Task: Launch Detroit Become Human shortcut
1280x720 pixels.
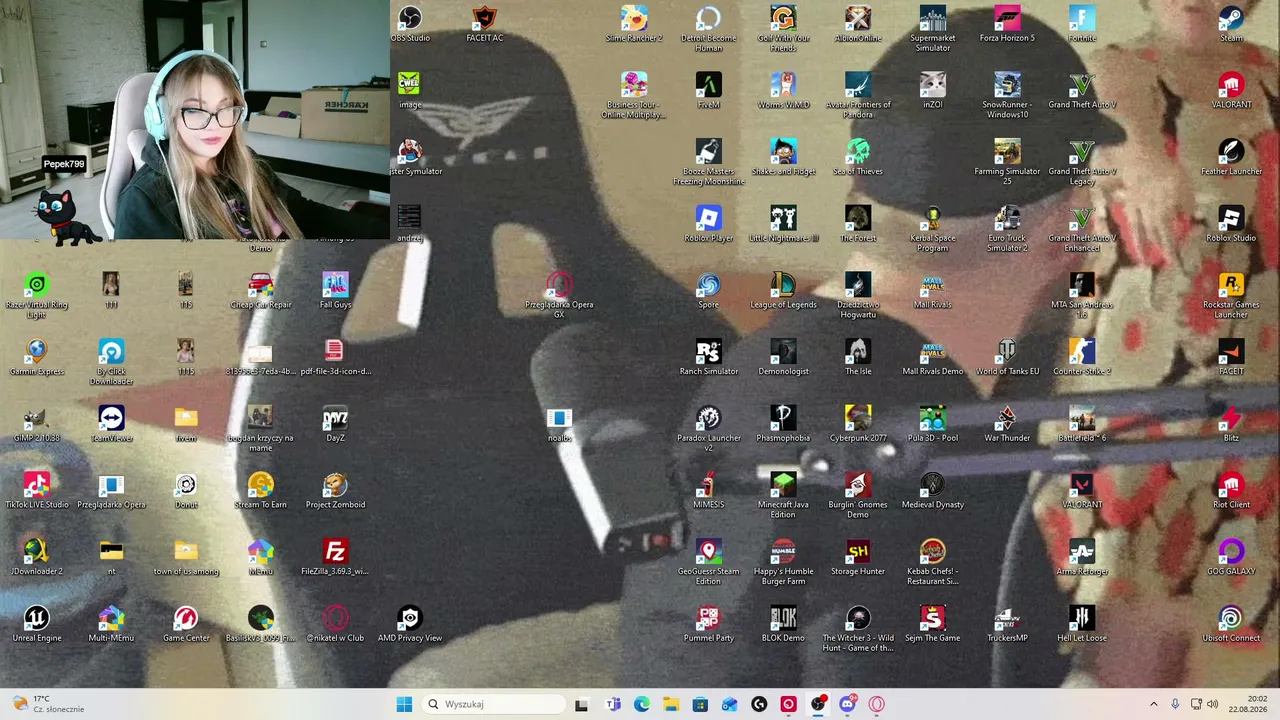Action: pyautogui.click(x=708, y=29)
